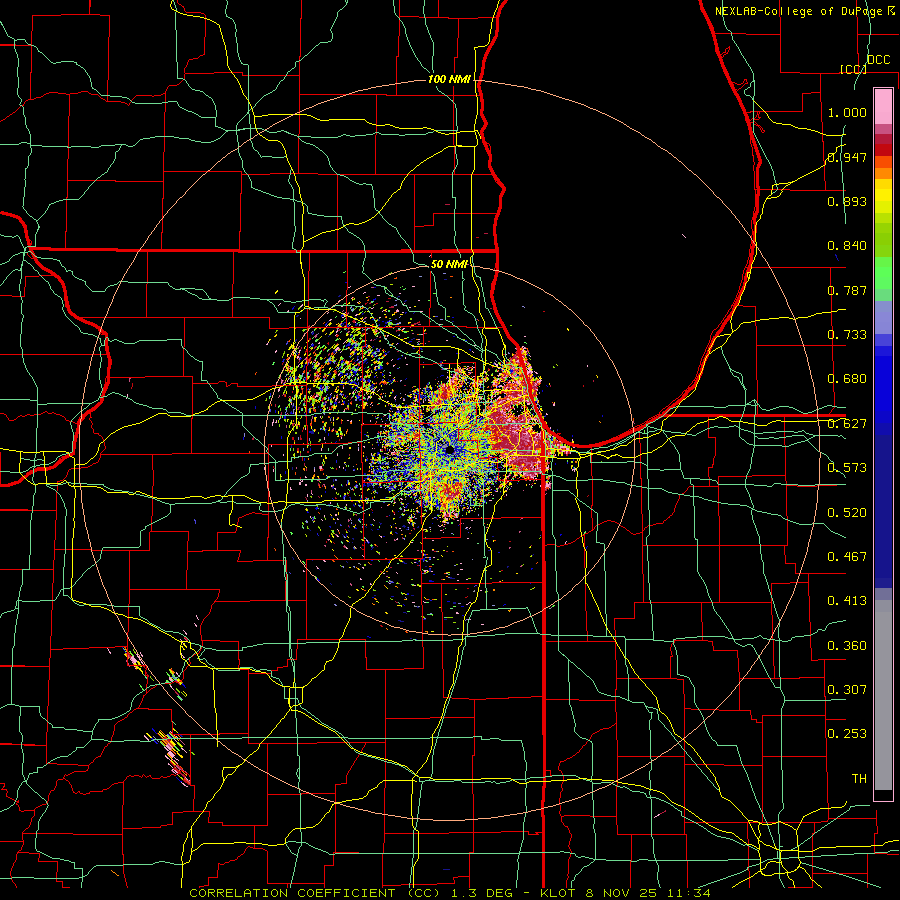Click the 0.627 scale value
Viewport: 900px width, 900px height.
pos(847,424)
